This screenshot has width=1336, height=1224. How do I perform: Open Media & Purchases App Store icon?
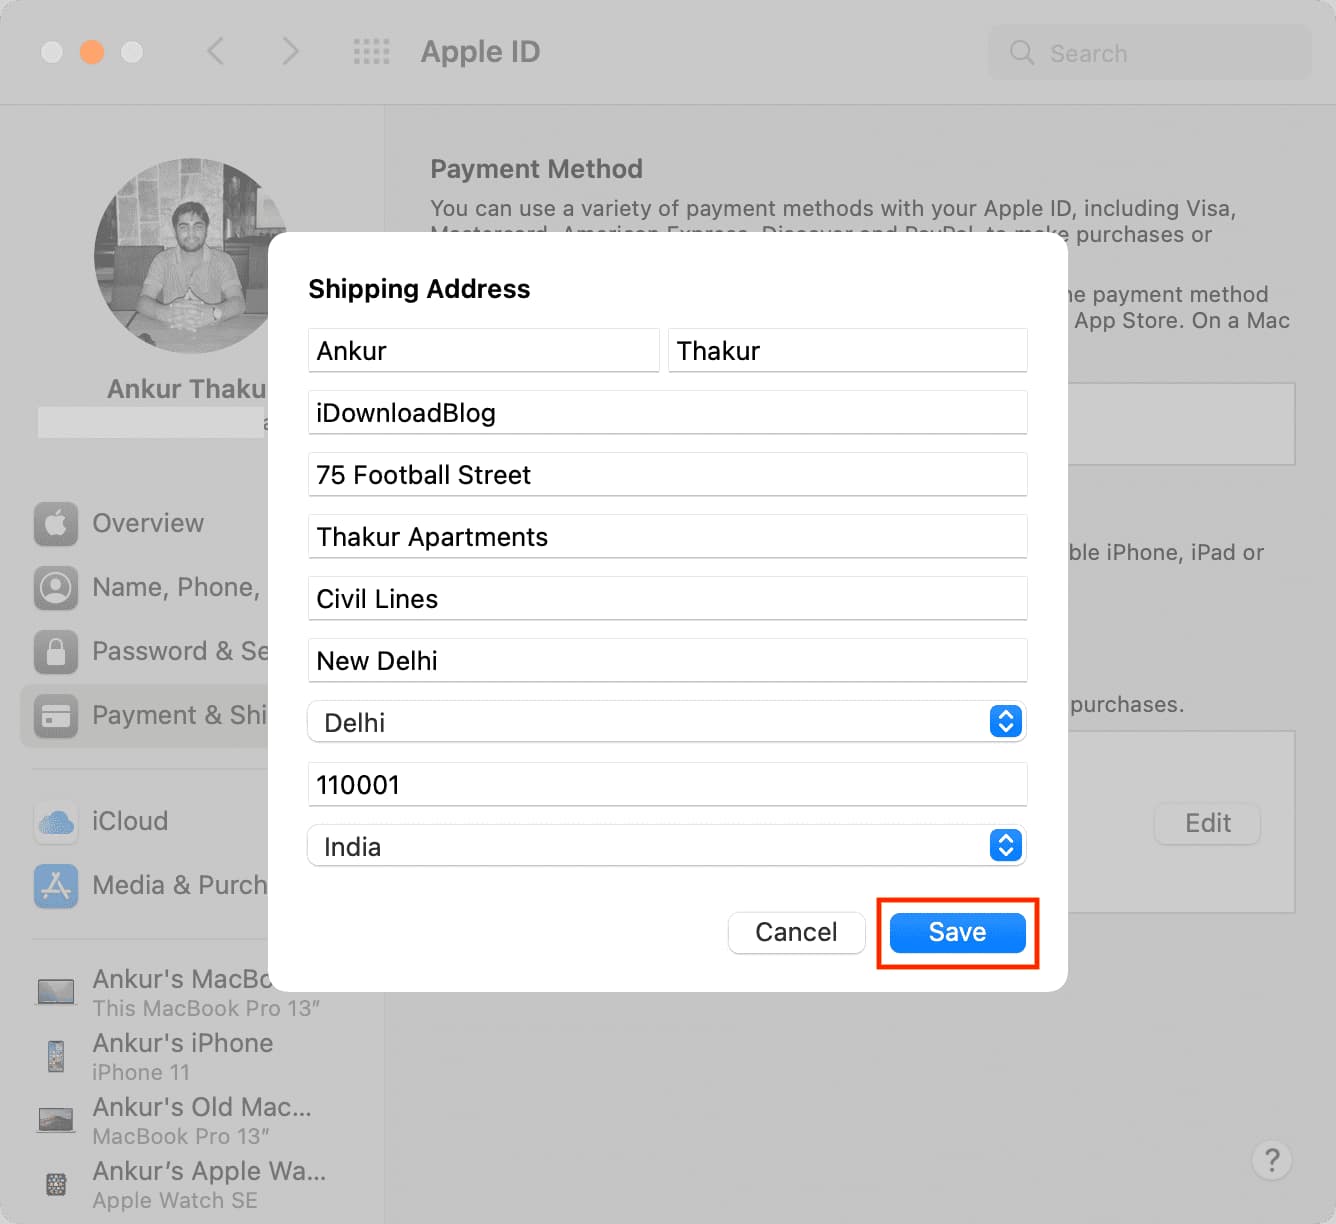pos(56,886)
